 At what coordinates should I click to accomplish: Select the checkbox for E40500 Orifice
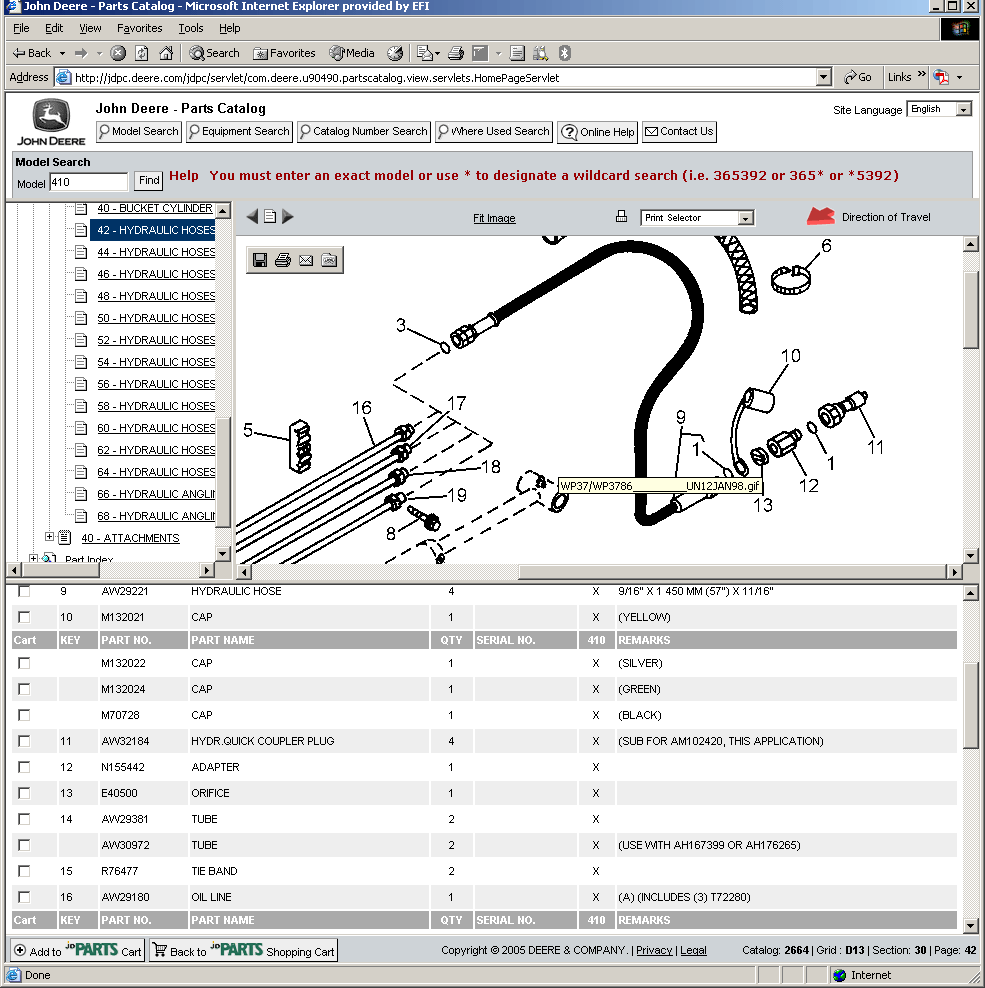tap(24, 793)
